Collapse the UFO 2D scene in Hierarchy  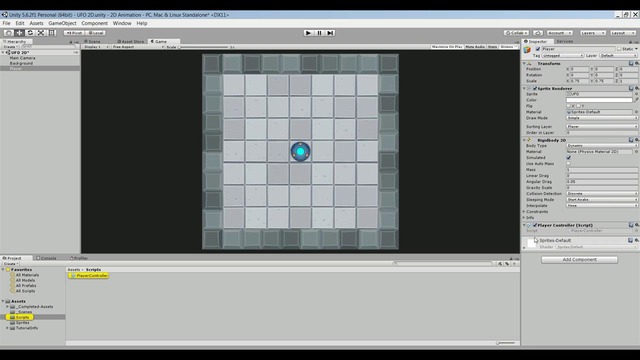3,53
